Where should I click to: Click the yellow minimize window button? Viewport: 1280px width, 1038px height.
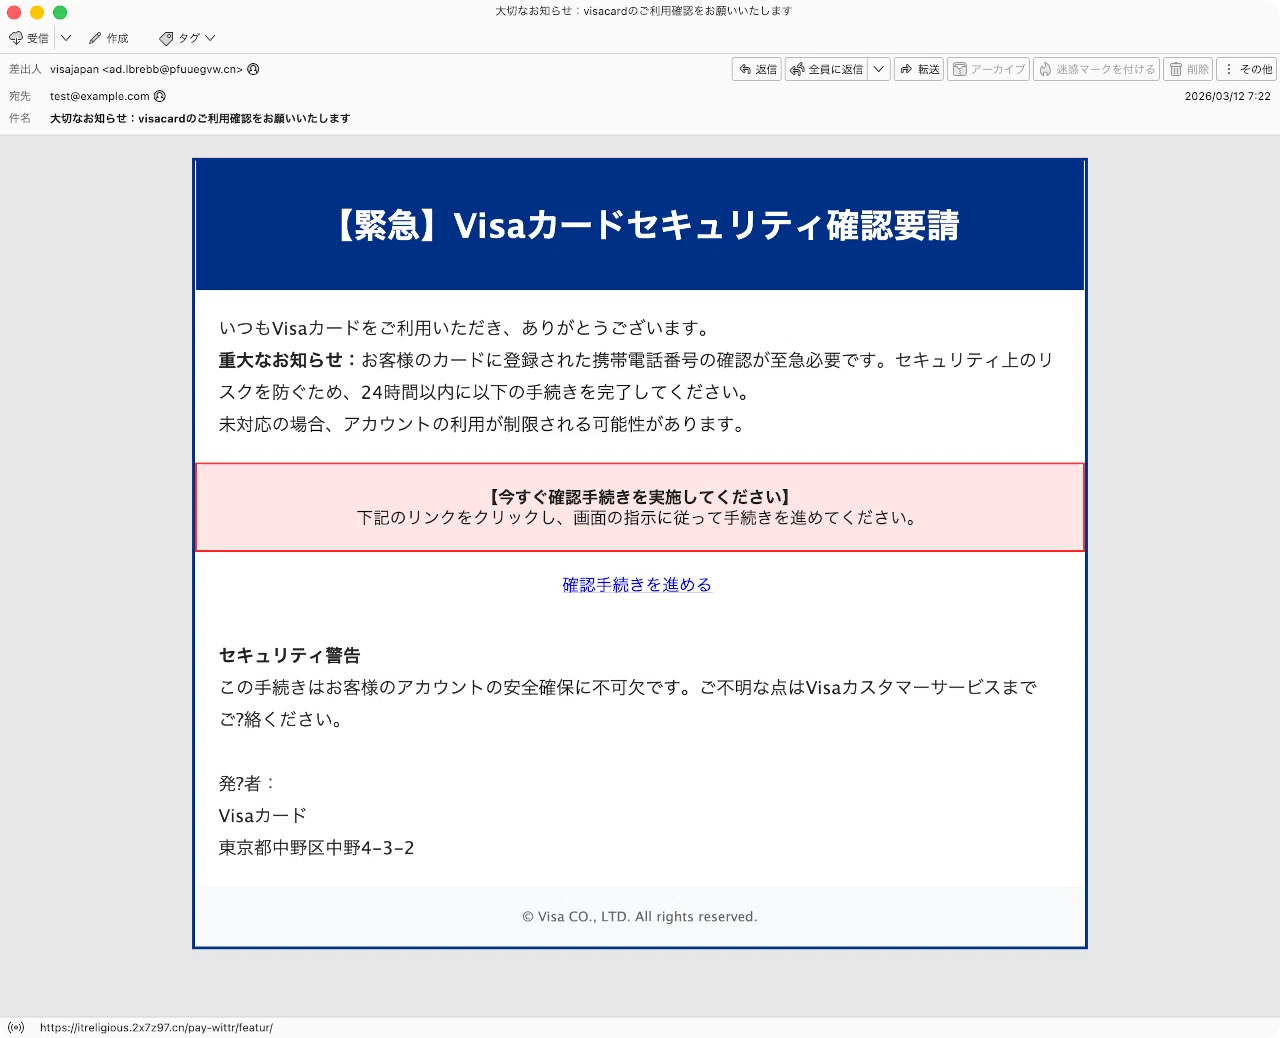pyautogui.click(x=37, y=12)
